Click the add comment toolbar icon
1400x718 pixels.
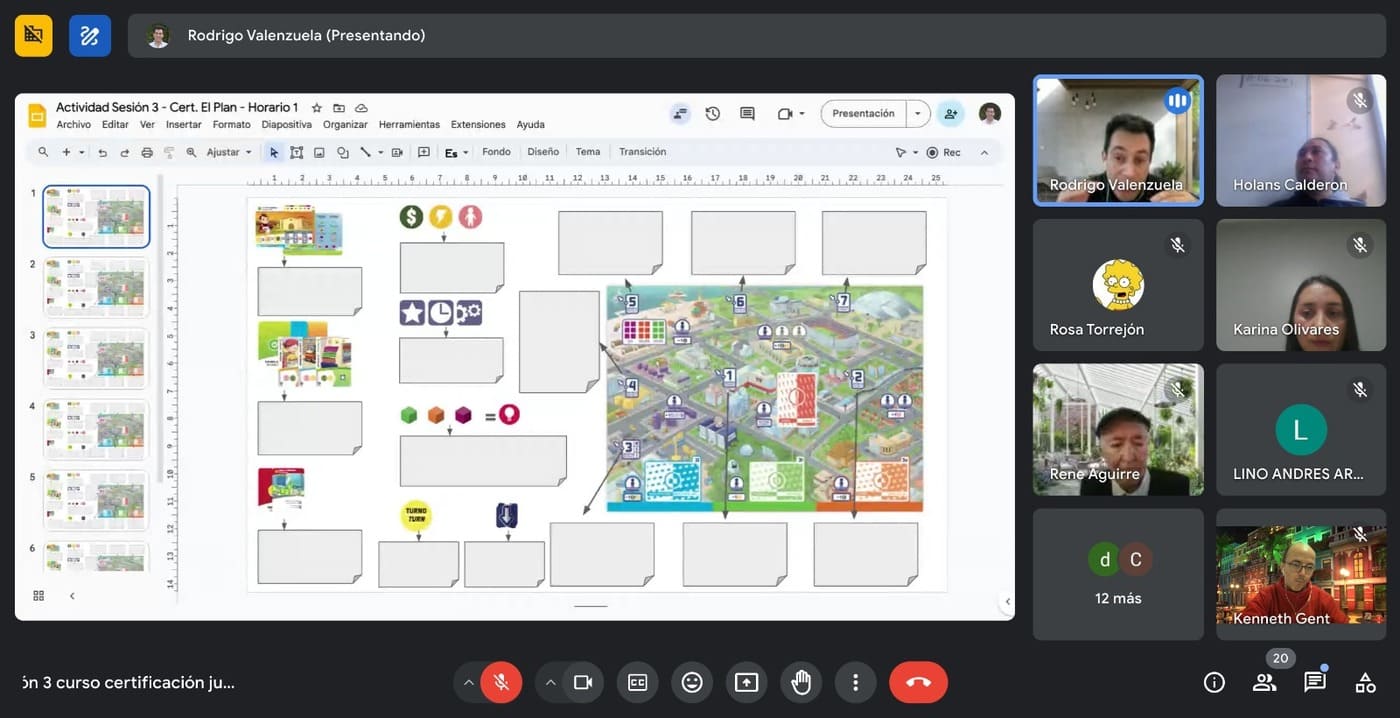click(424, 152)
